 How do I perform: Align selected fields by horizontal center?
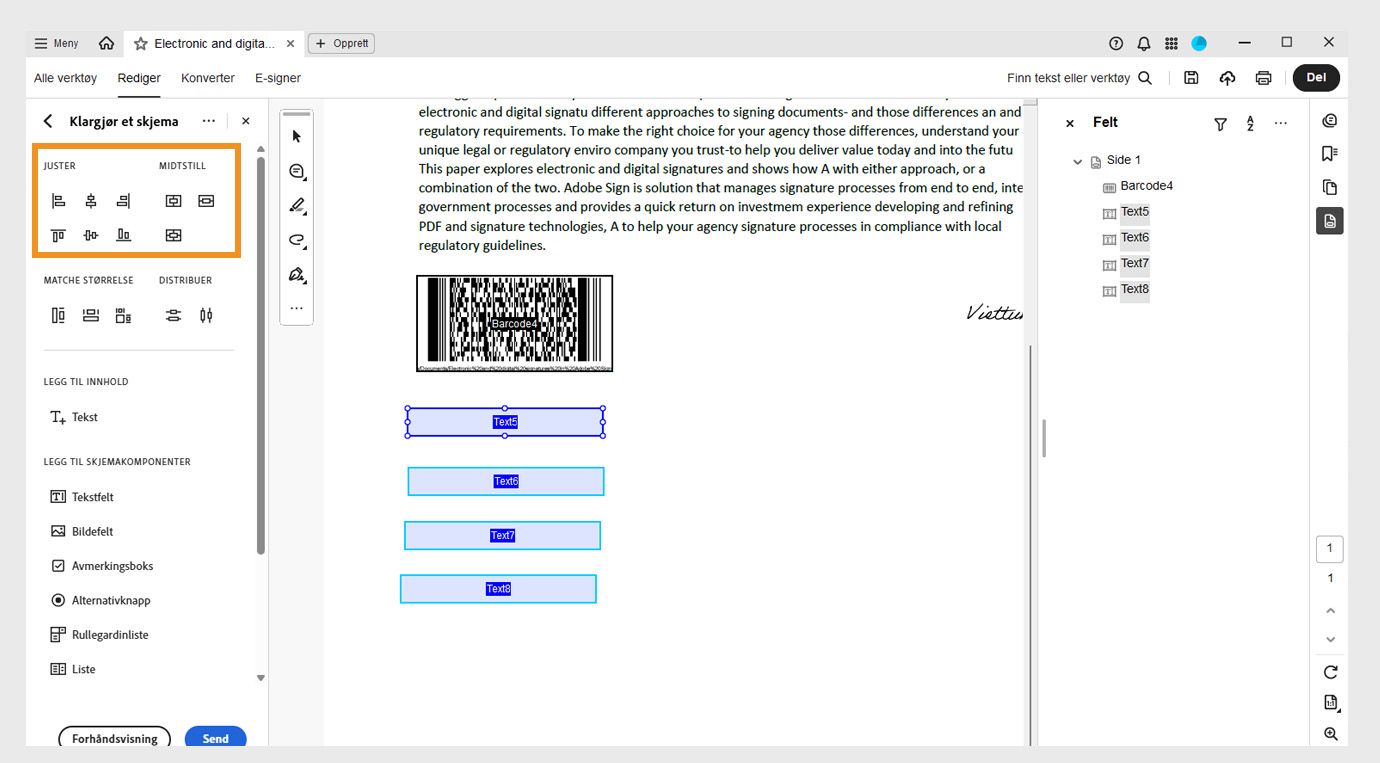tap(91, 201)
